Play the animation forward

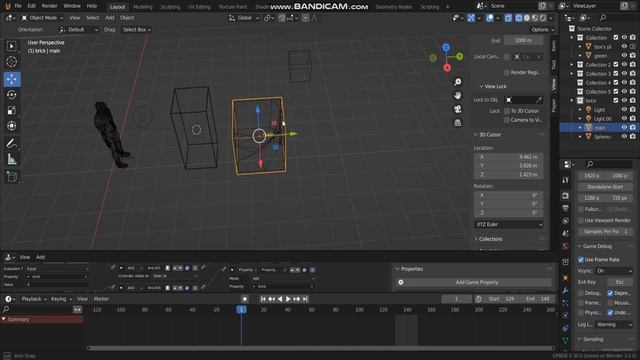(x=288, y=299)
